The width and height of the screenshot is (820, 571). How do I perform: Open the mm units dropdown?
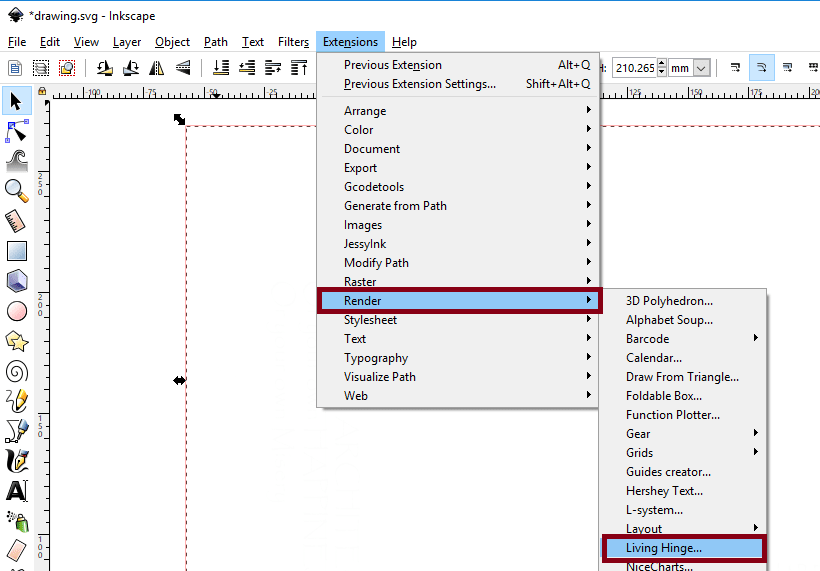point(689,68)
